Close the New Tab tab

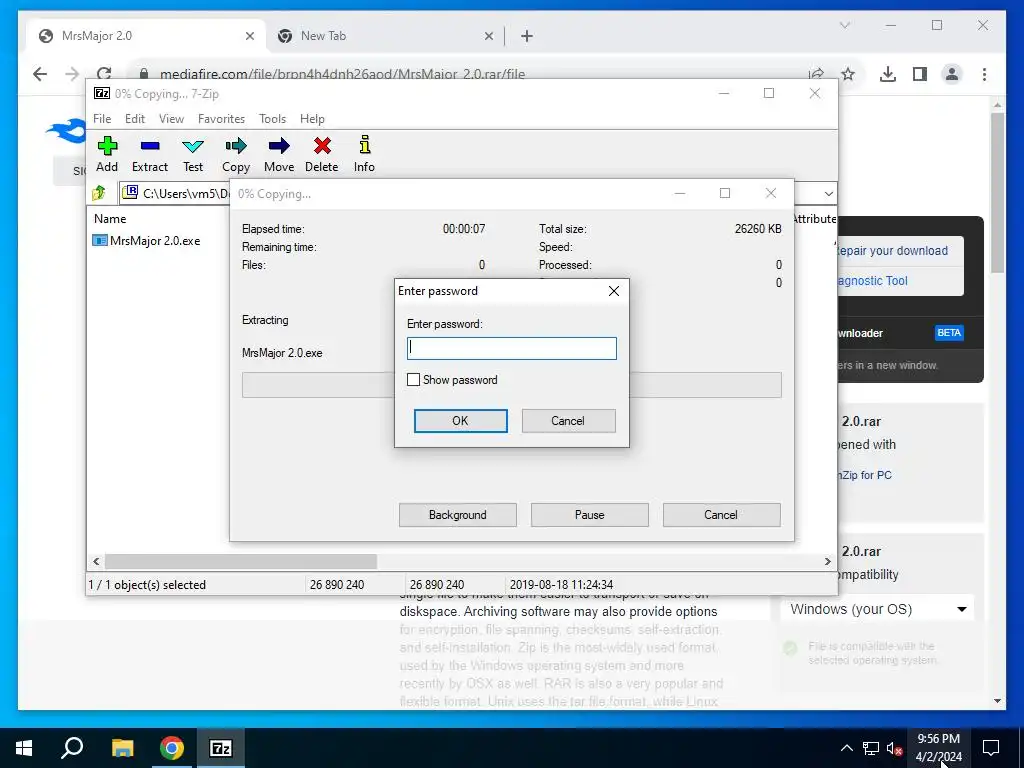pos(488,36)
